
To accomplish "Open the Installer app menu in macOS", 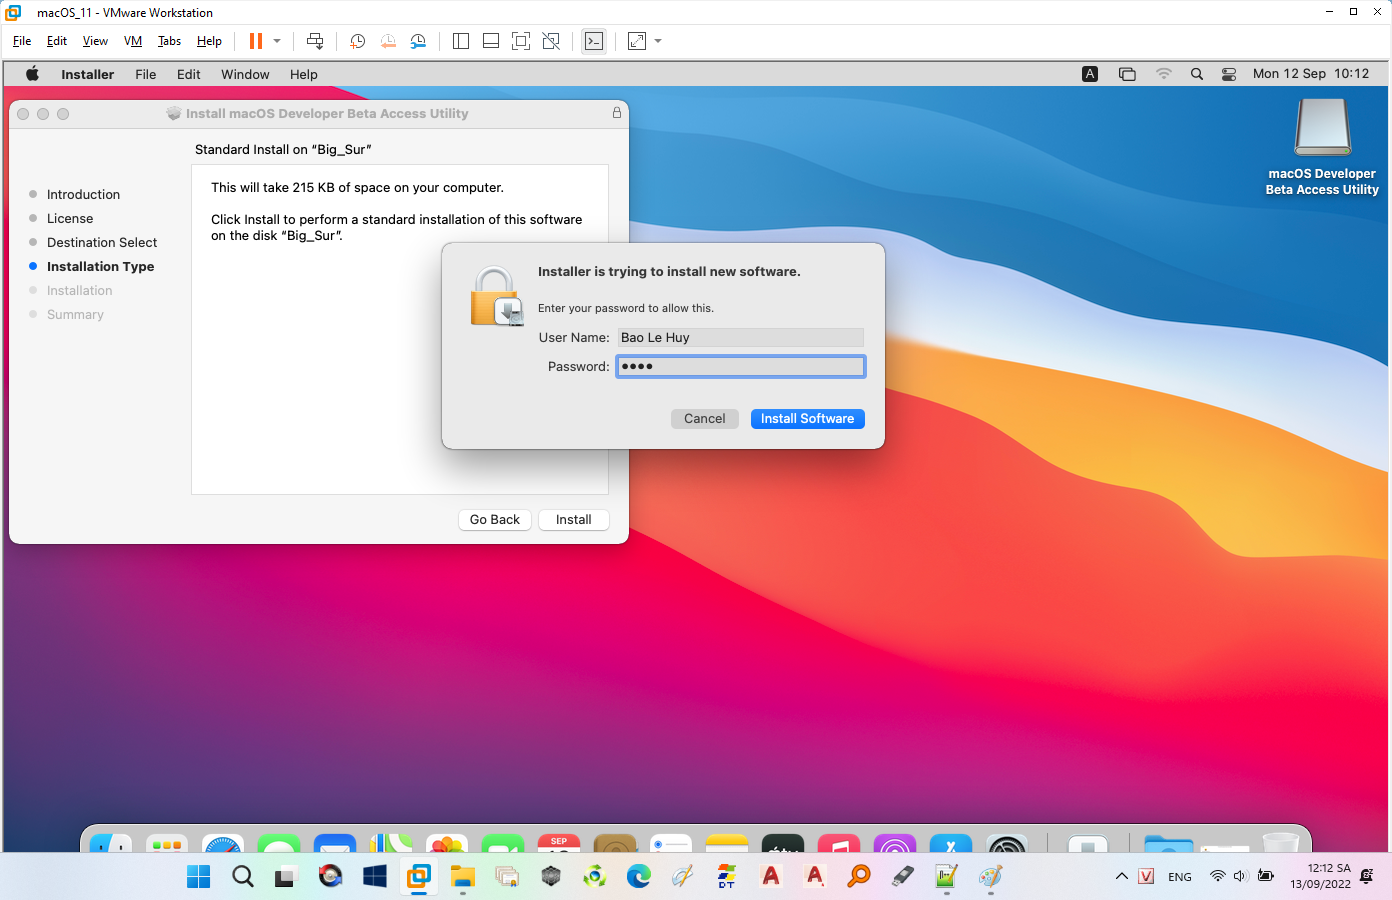I will tap(88, 74).
